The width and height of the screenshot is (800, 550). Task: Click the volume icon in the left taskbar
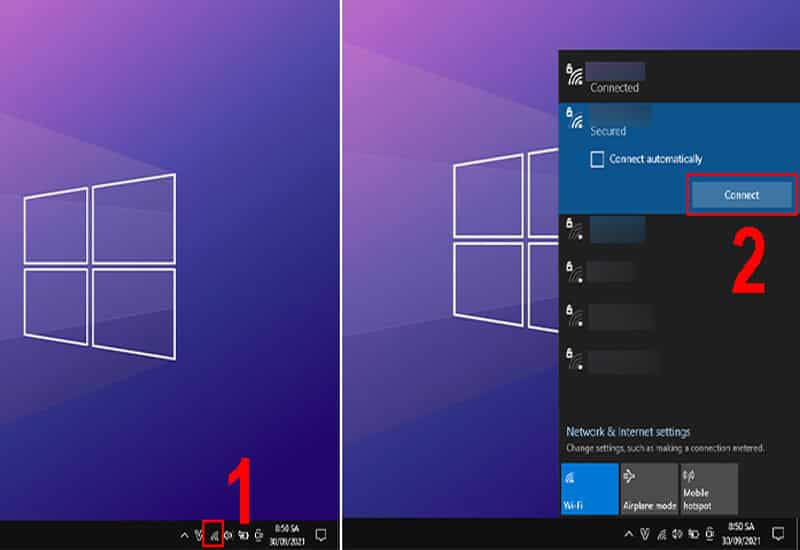click(x=228, y=535)
